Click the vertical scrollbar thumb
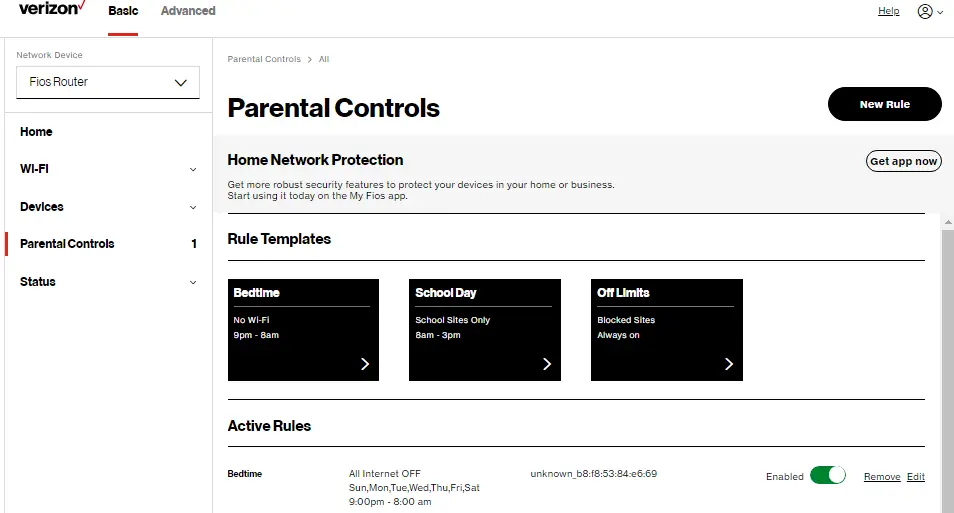This screenshot has width=954, height=513. click(948, 371)
